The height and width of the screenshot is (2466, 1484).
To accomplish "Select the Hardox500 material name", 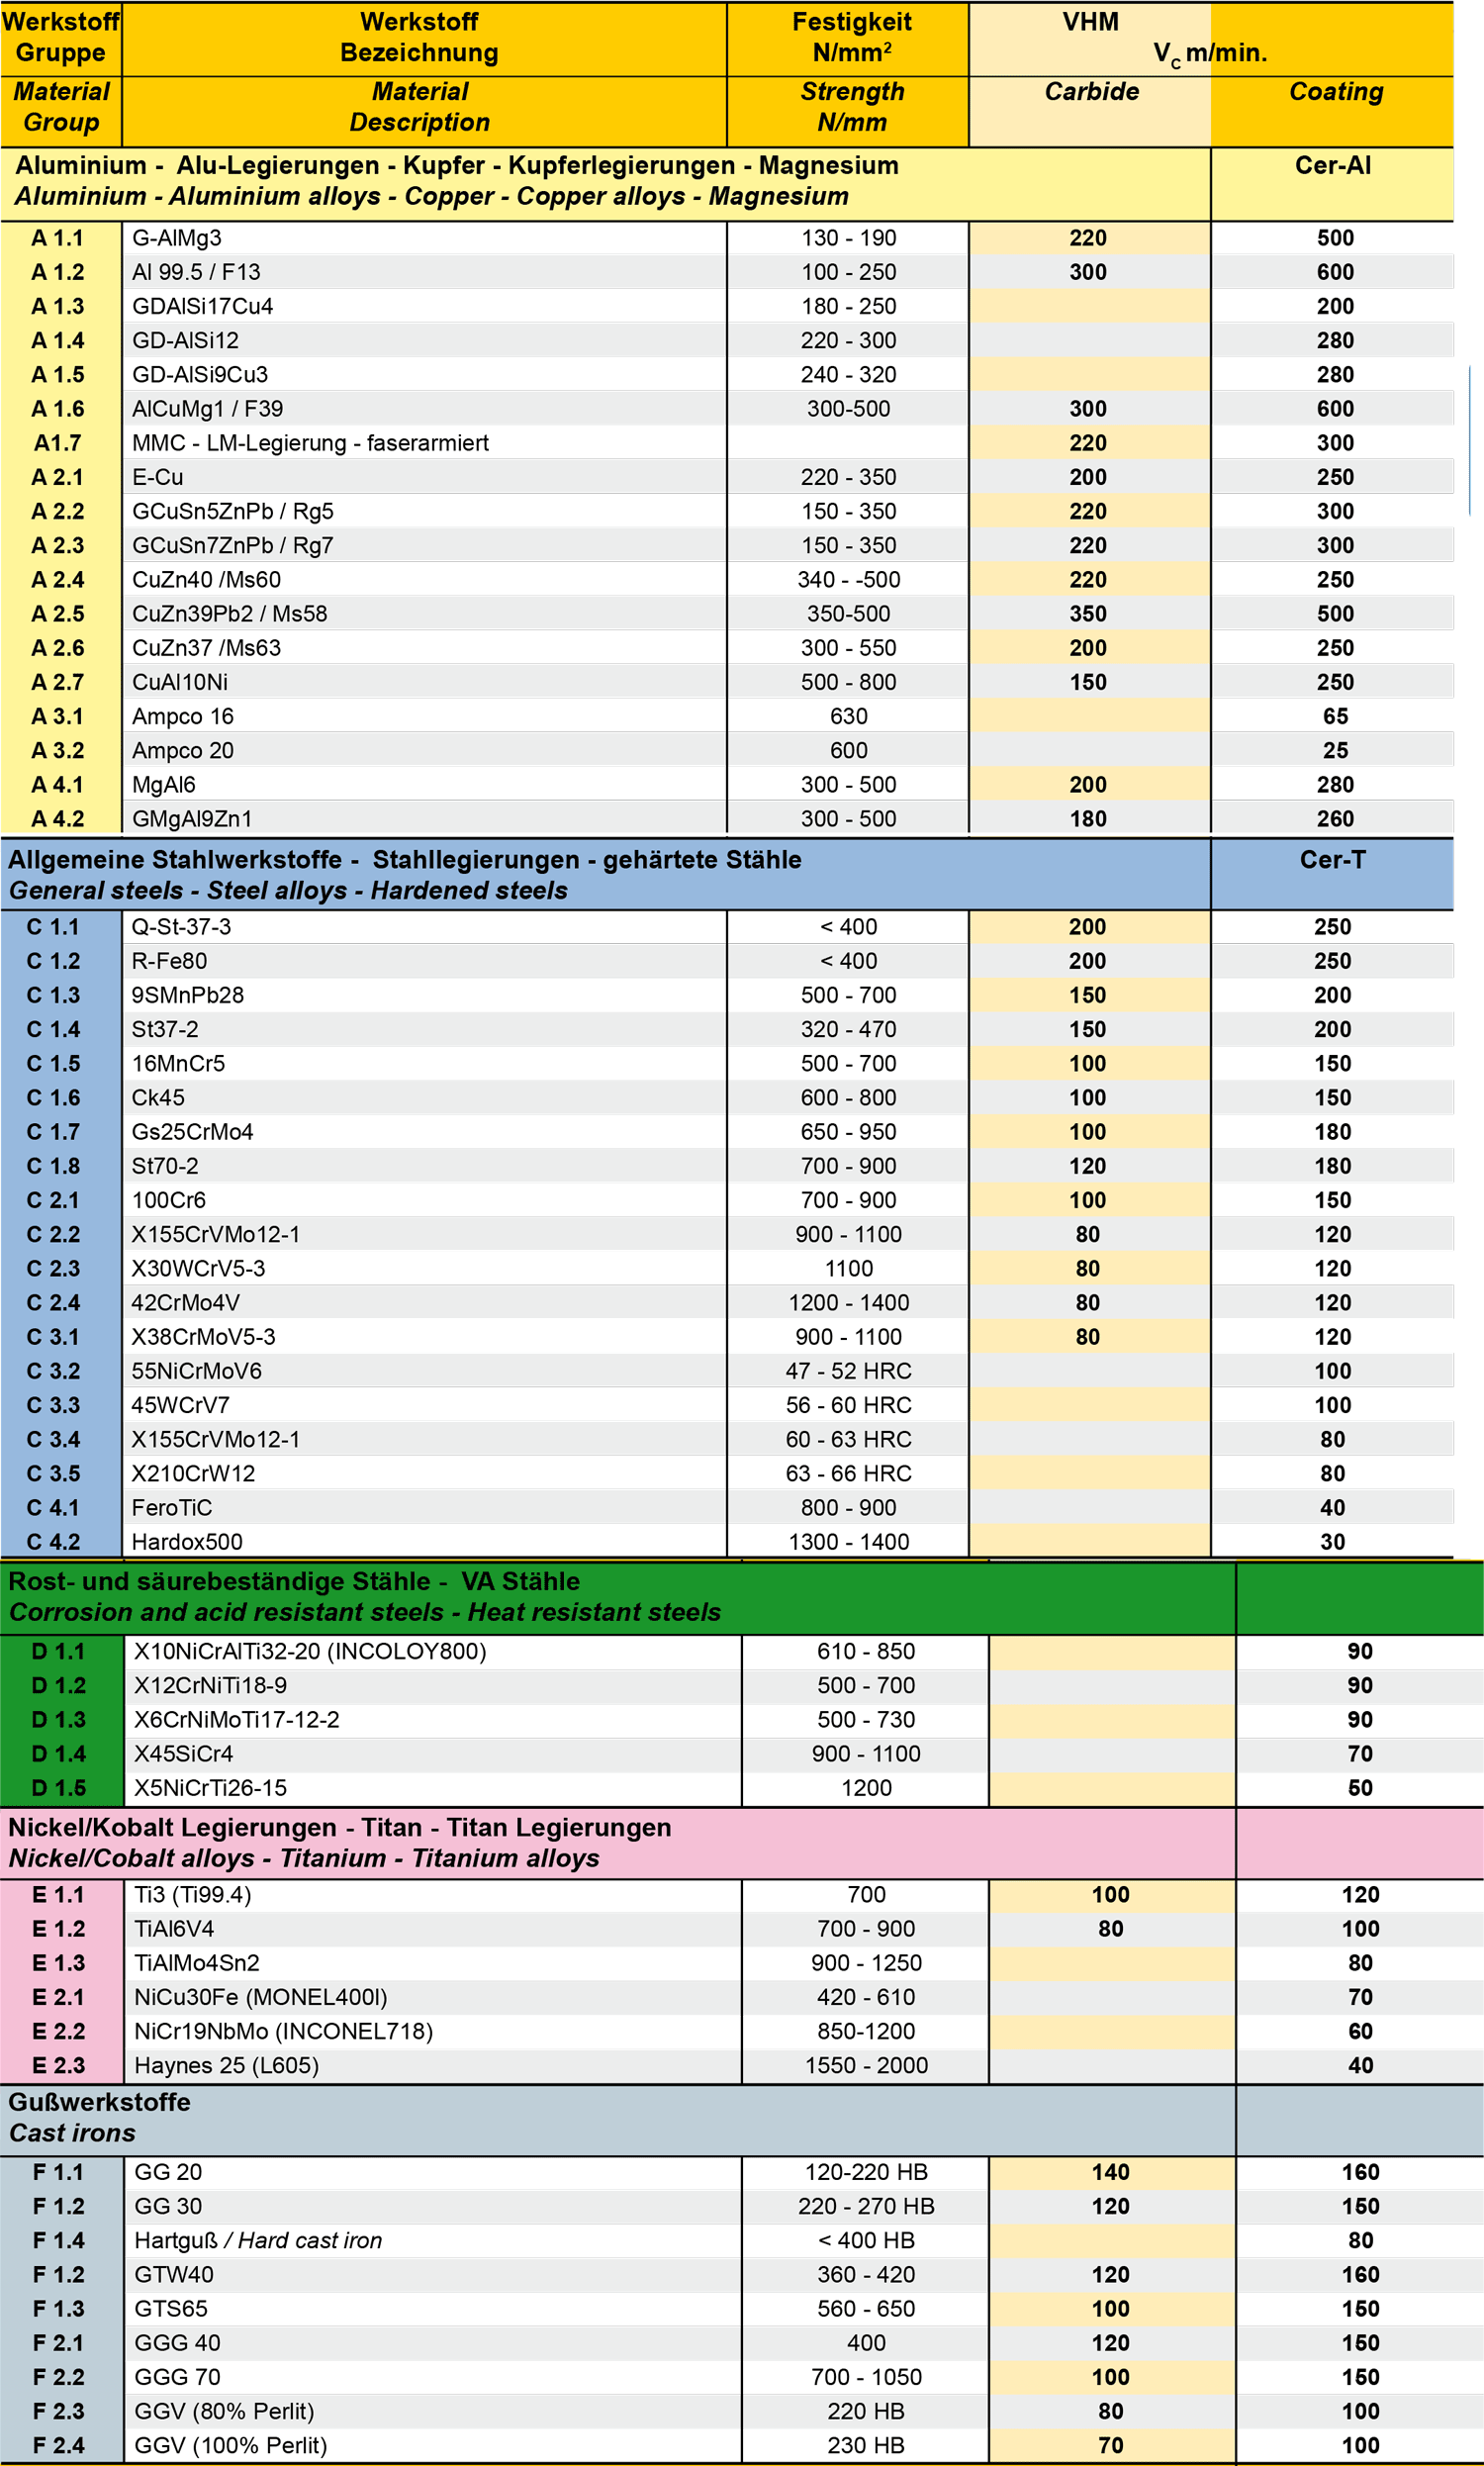I will [x=187, y=1541].
